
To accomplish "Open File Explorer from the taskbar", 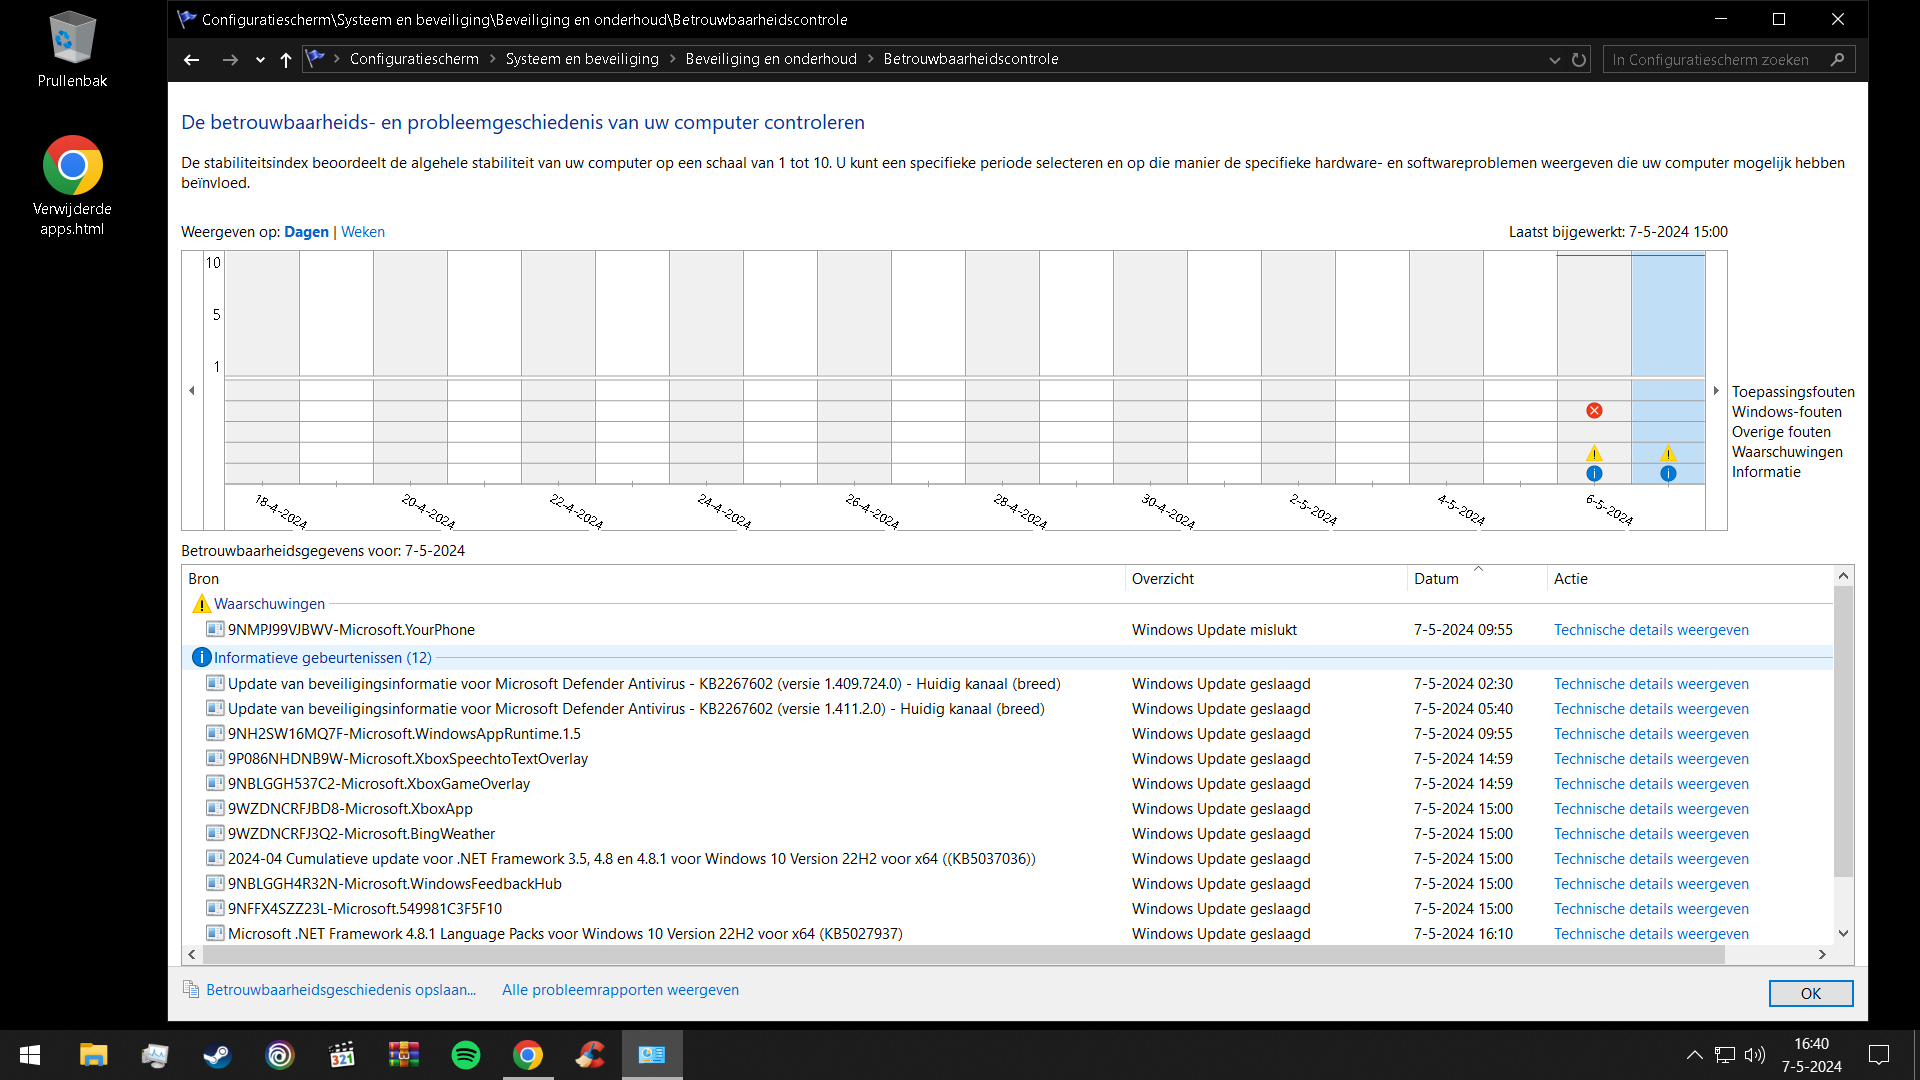I will coord(93,1055).
